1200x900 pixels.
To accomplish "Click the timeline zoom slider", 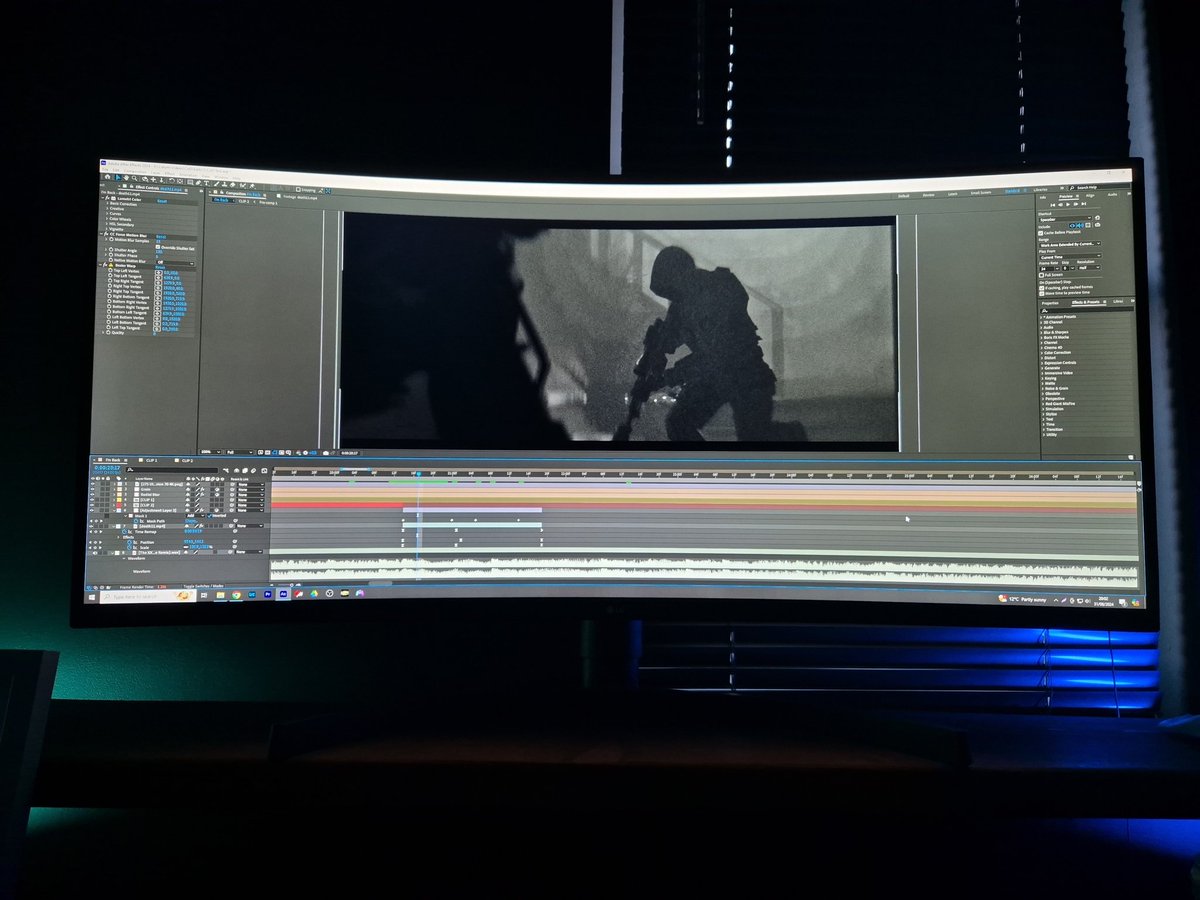I will (285, 585).
